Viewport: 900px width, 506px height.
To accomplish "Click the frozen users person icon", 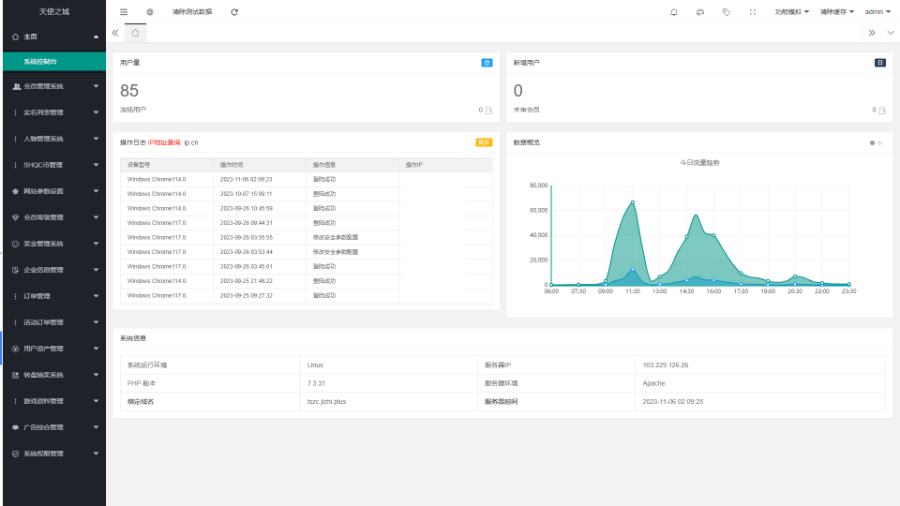I will (x=488, y=110).
